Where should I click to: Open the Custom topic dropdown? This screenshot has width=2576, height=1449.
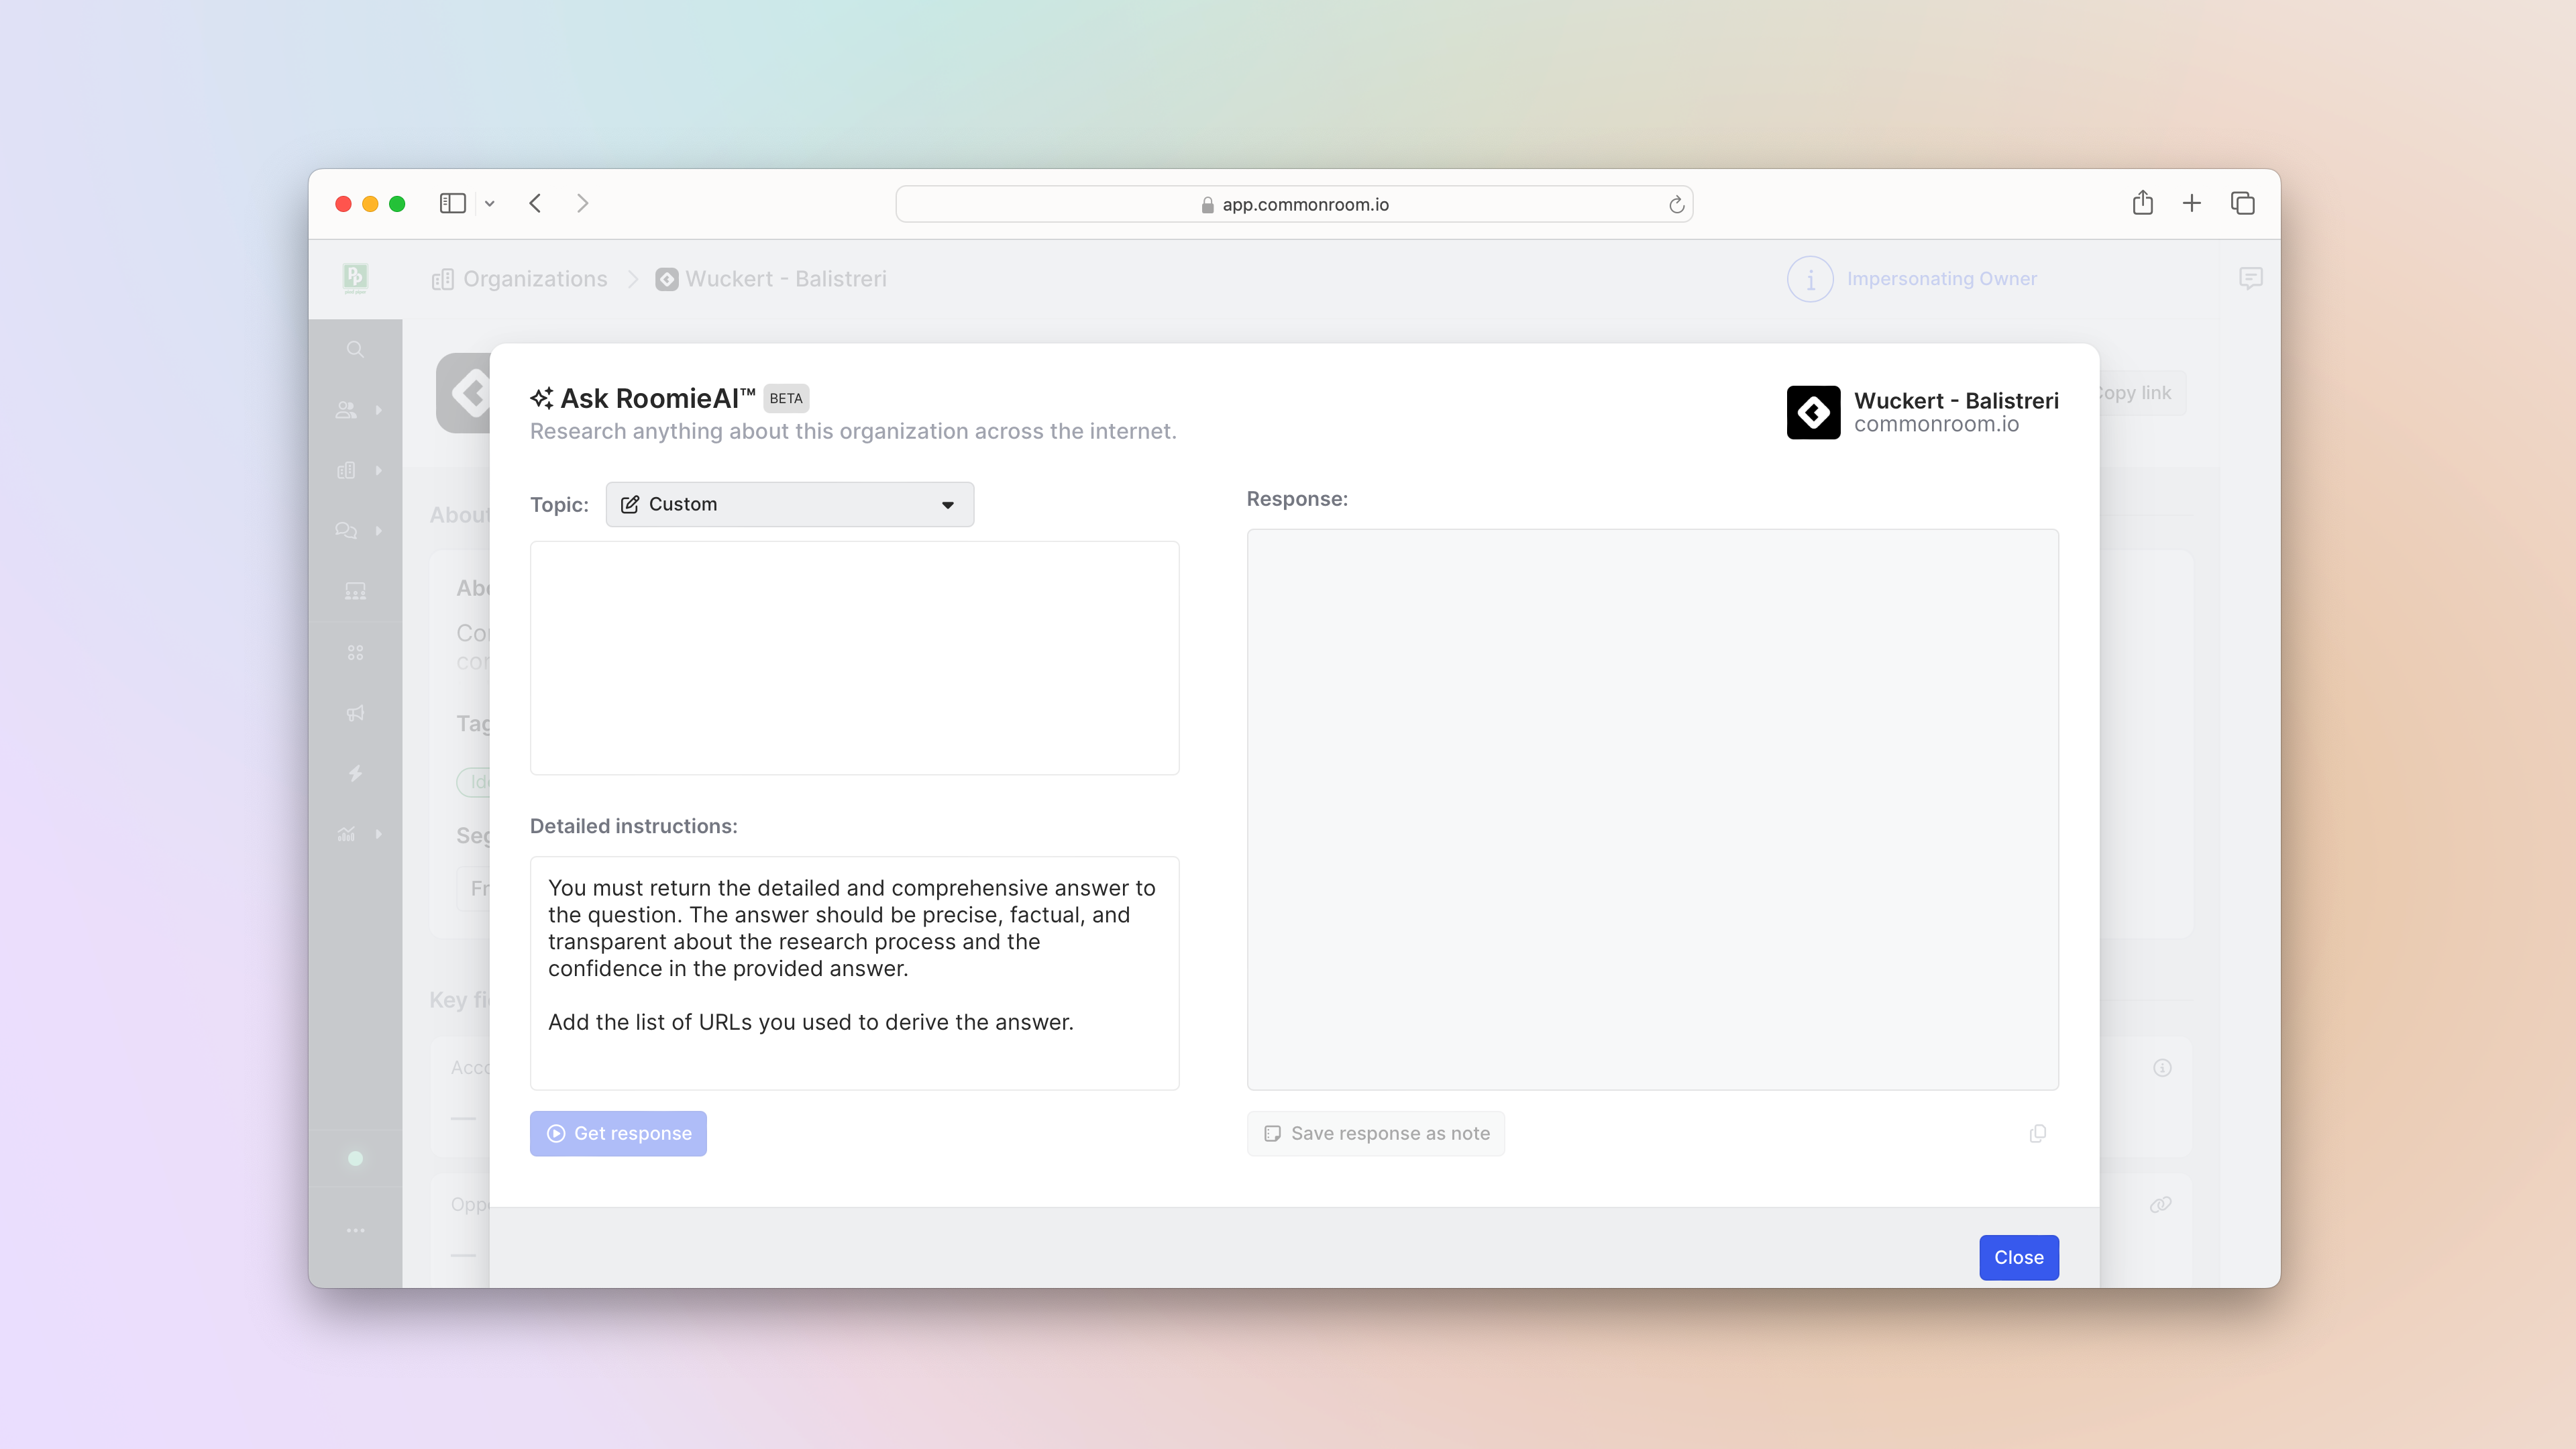point(789,504)
